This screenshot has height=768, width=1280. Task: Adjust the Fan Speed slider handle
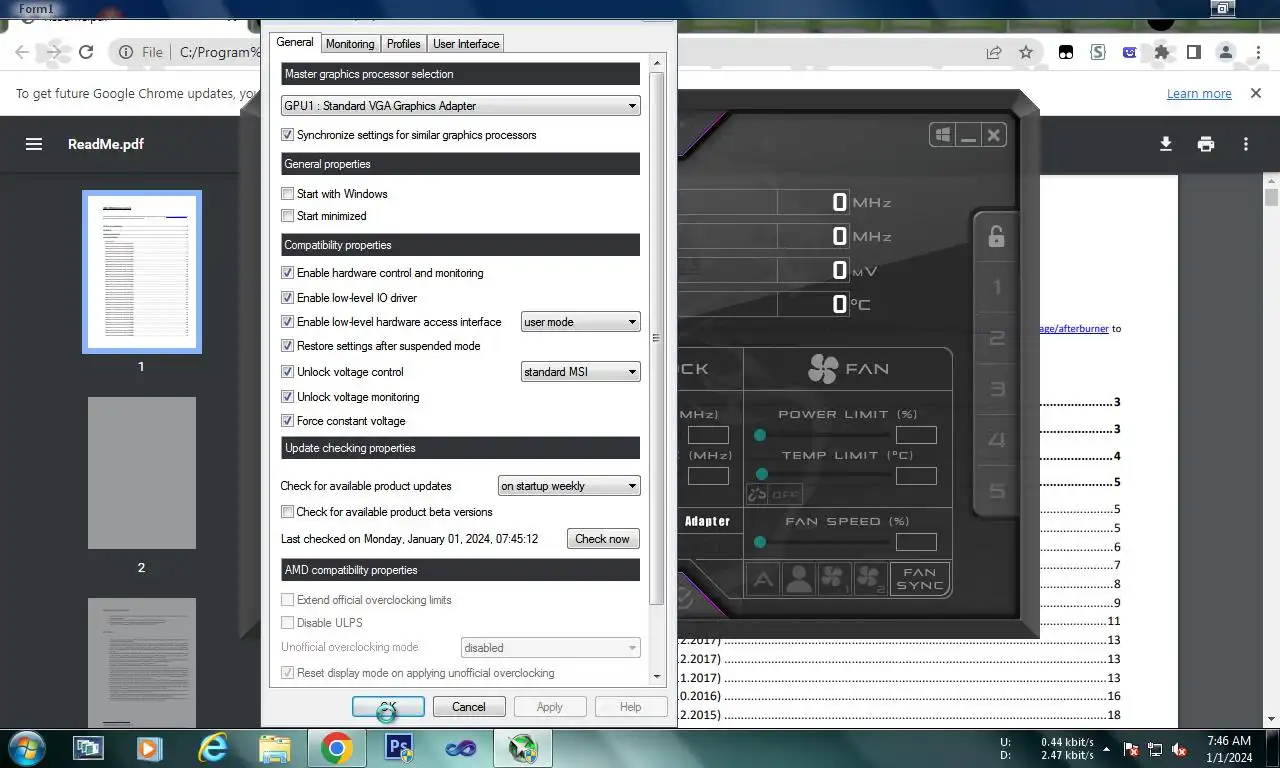760,542
